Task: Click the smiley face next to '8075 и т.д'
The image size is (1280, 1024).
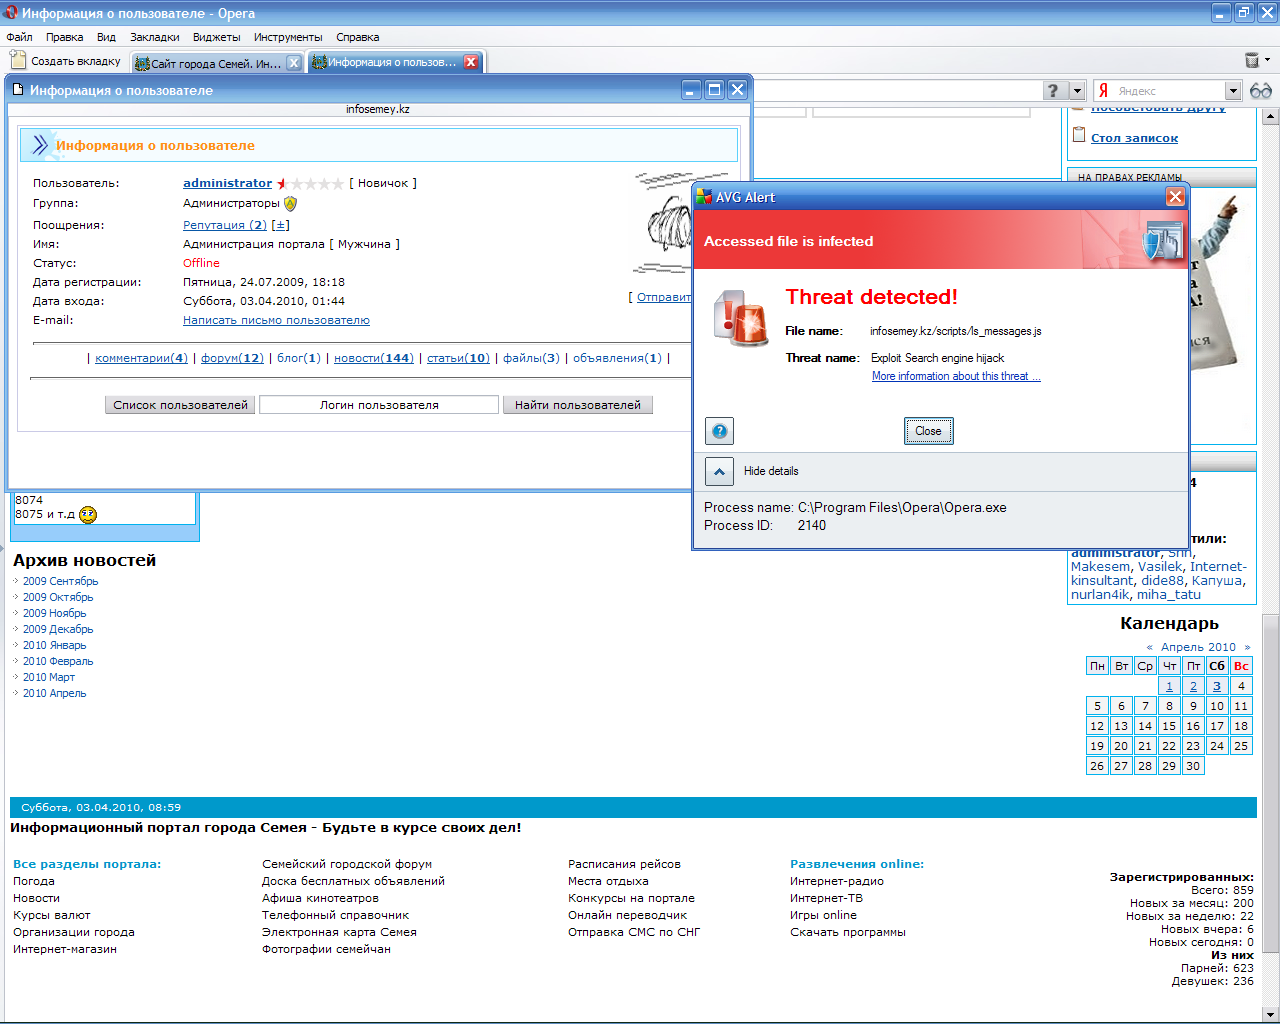Action: (88, 515)
